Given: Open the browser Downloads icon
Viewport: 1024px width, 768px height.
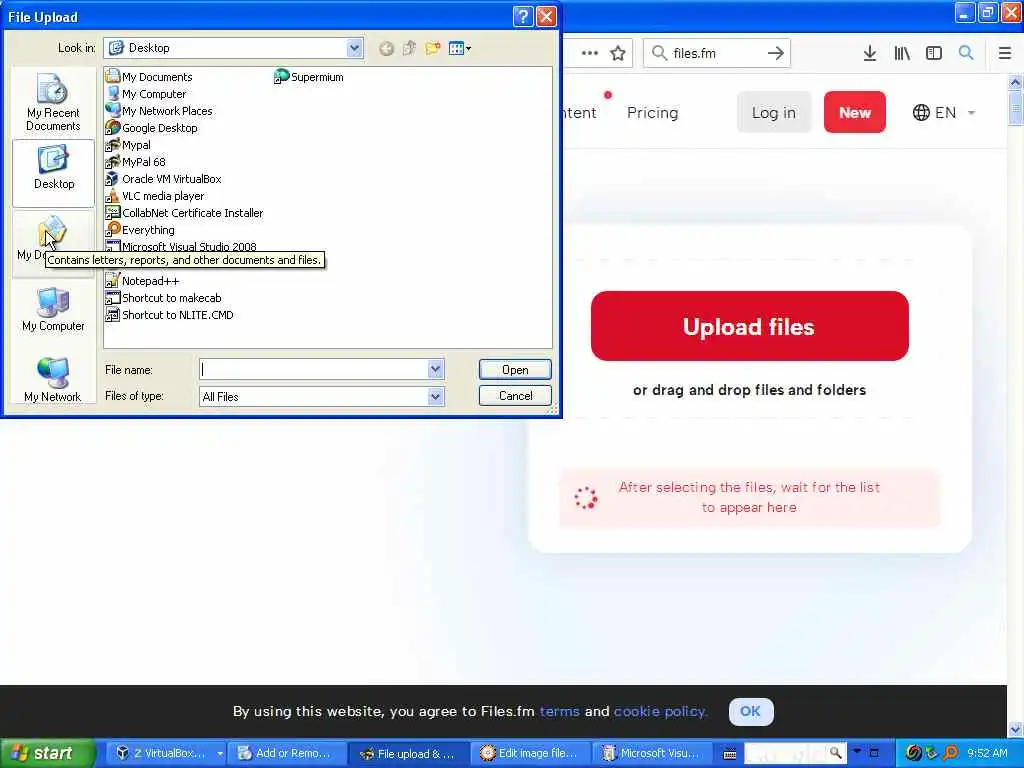Looking at the screenshot, I should click(x=870, y=53).
